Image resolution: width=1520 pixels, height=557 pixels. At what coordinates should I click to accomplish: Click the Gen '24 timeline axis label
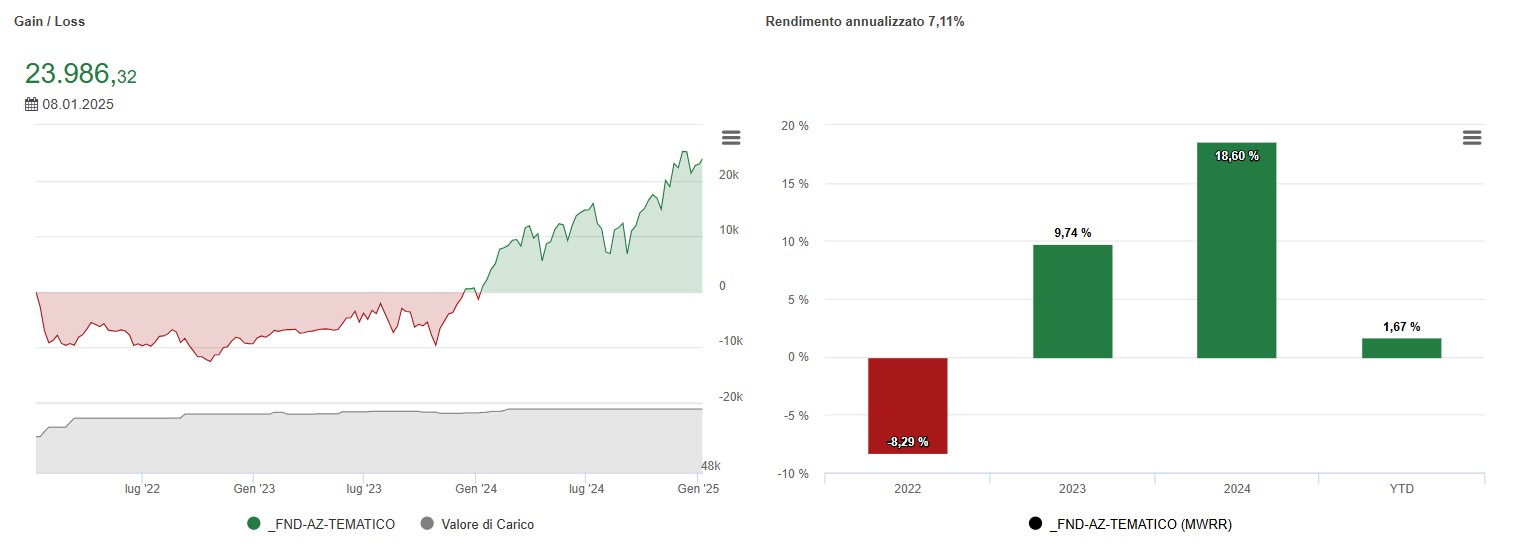[476, 489]
